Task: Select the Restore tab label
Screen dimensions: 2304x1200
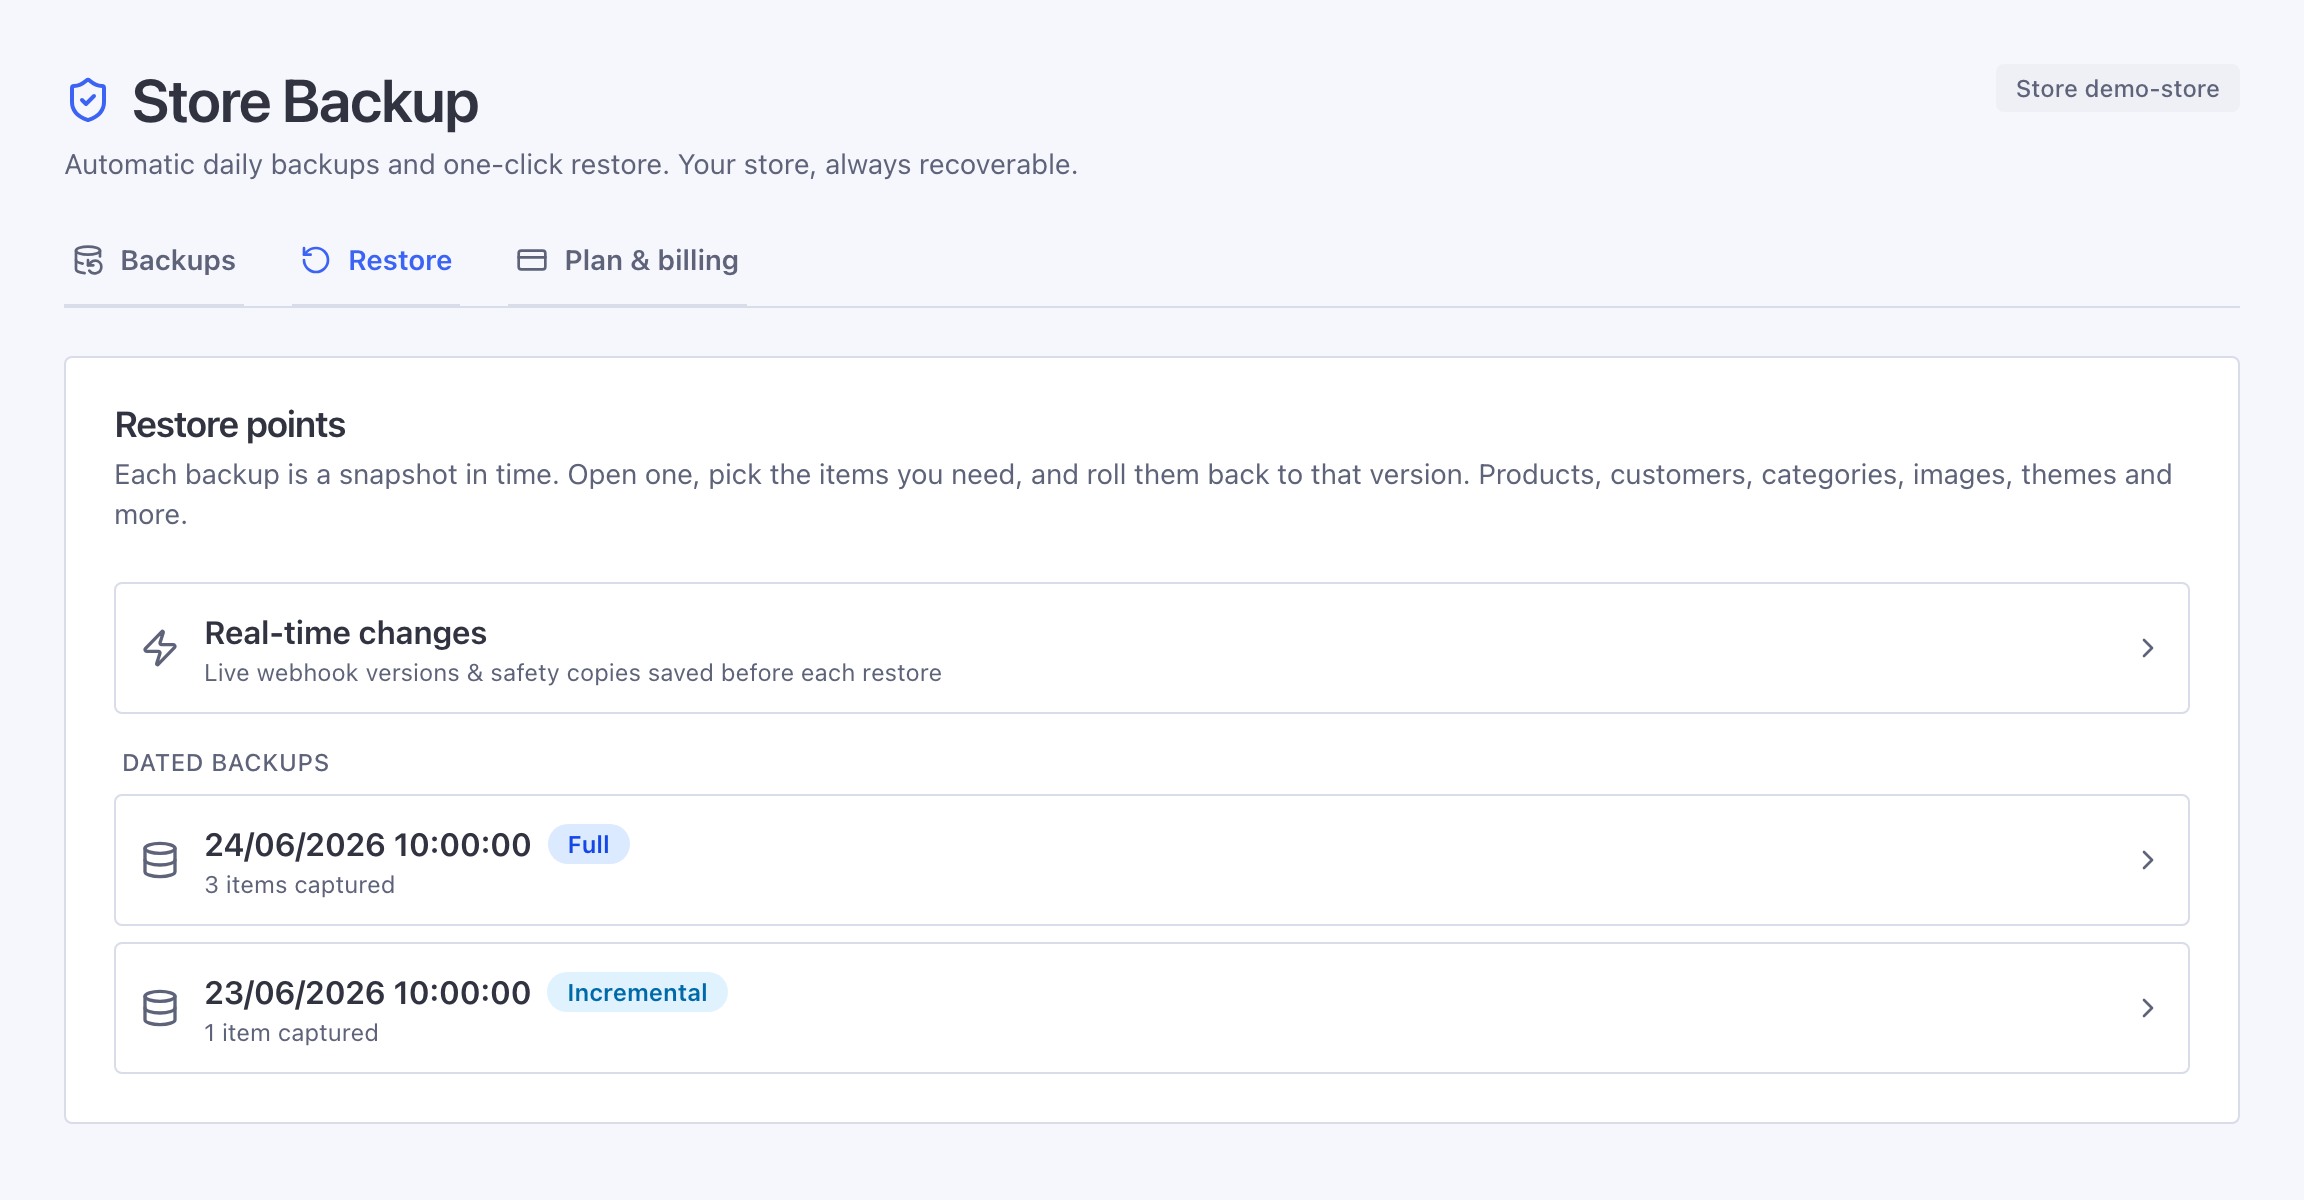Action: (x=400, y=261)
